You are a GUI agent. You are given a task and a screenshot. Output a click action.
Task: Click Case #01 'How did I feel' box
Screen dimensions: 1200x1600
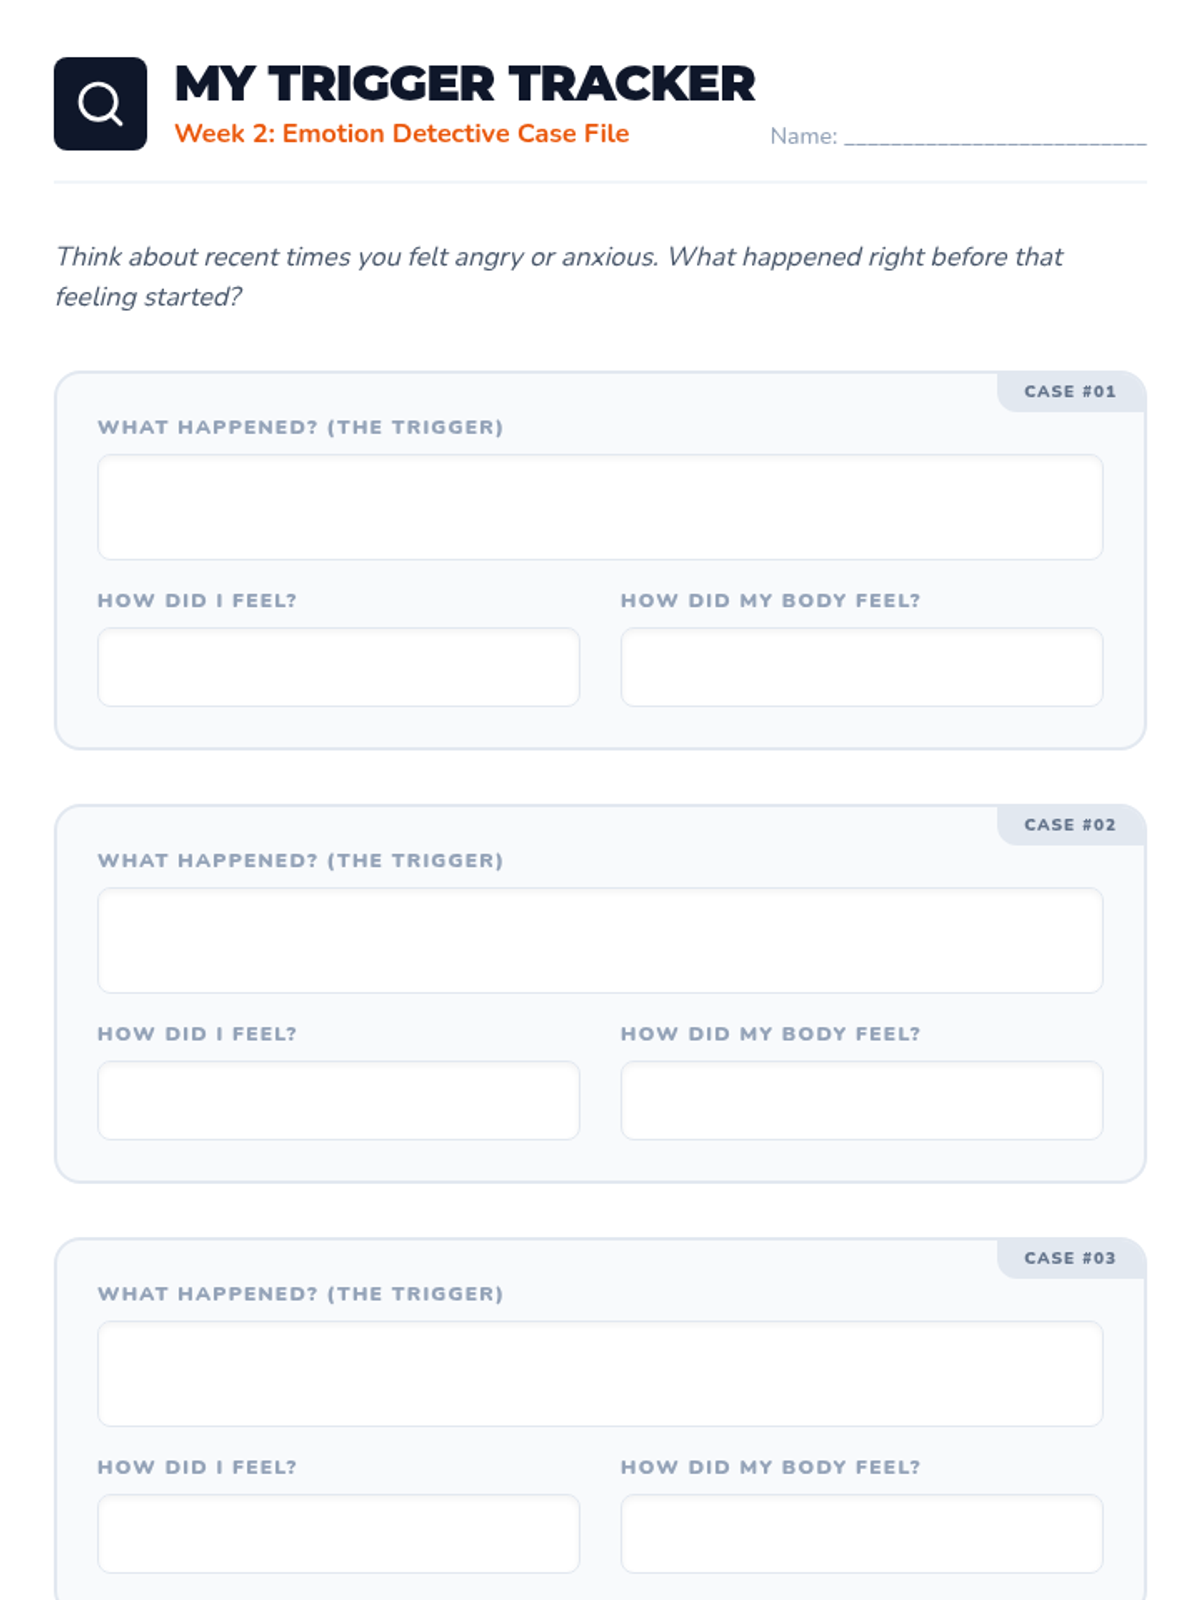[x=338, y=667]
